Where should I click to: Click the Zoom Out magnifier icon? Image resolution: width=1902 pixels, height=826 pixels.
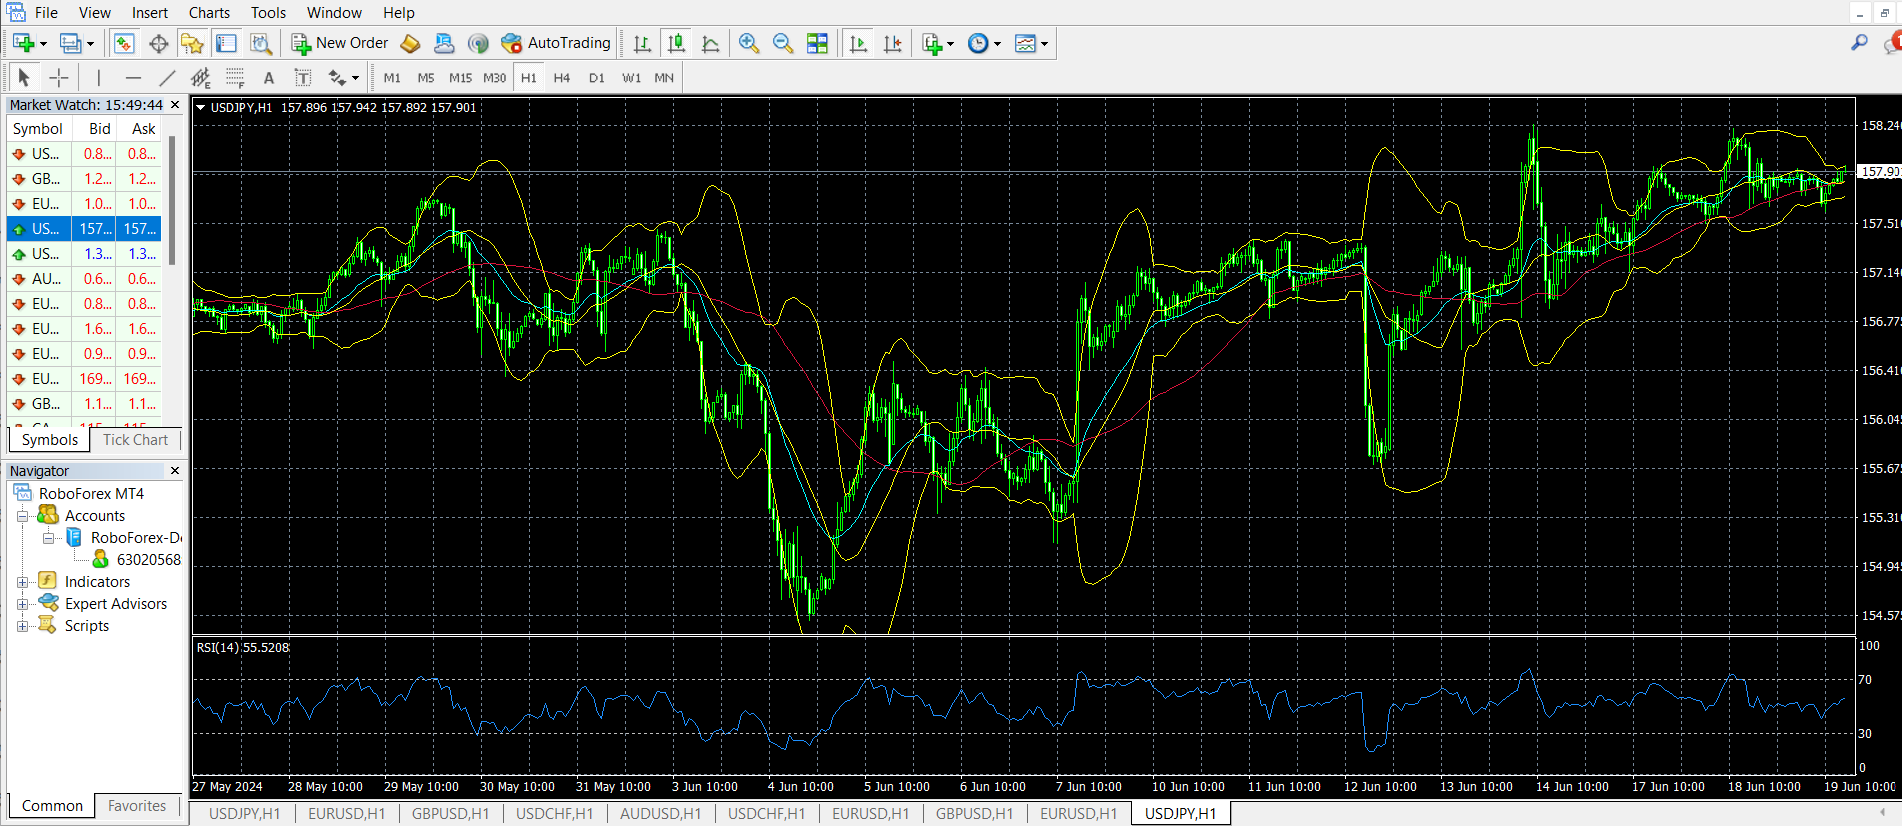pos(783,43)
